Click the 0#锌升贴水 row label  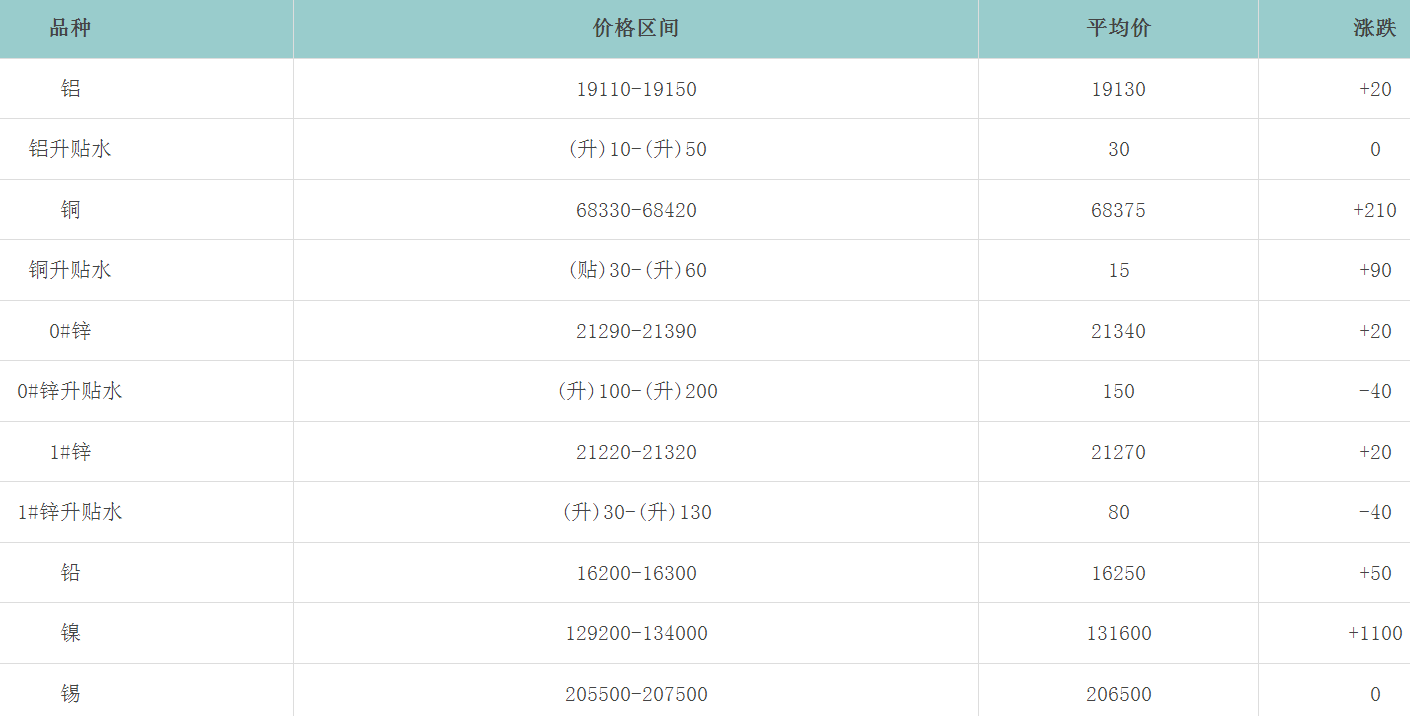coord(70,391)
